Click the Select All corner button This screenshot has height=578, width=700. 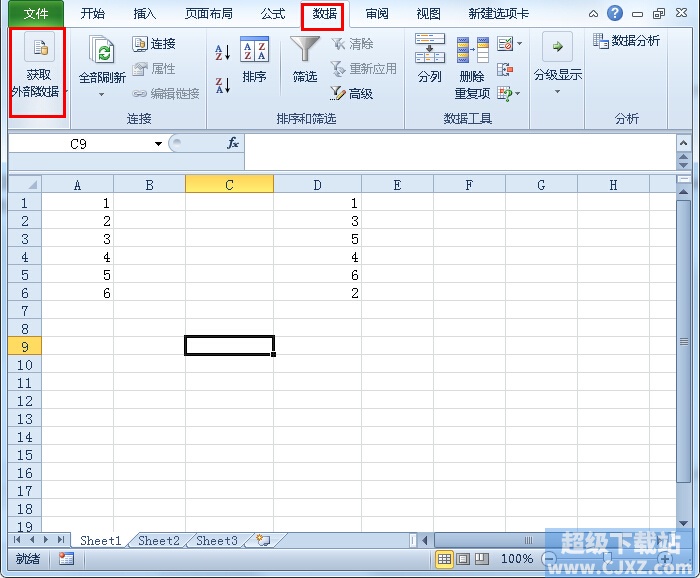pos(25,184)
